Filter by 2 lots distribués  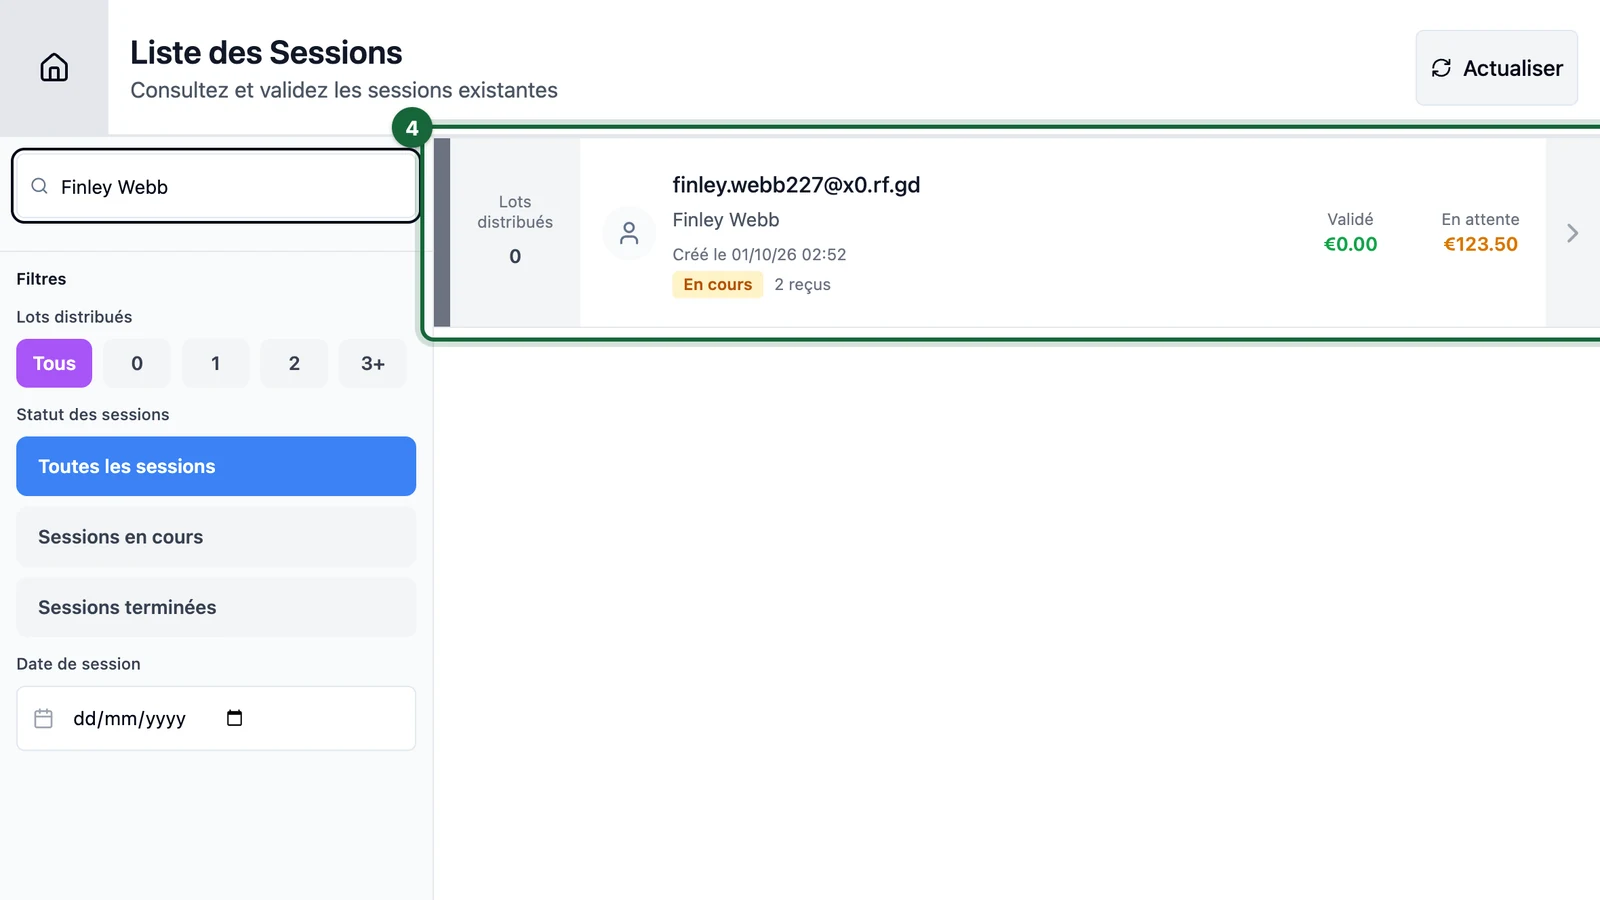294,363
